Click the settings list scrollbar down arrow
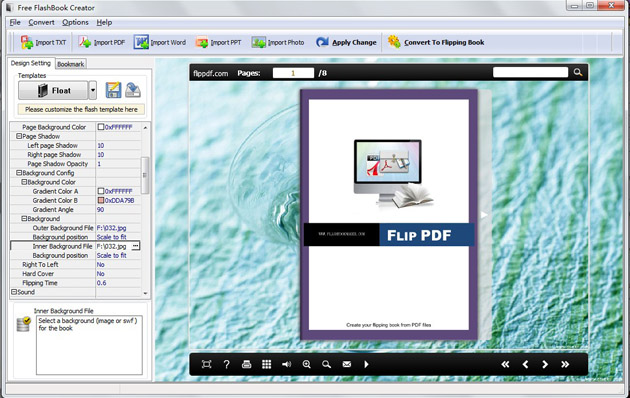Viewport: 630px width, 398px height. coord(145,294)
